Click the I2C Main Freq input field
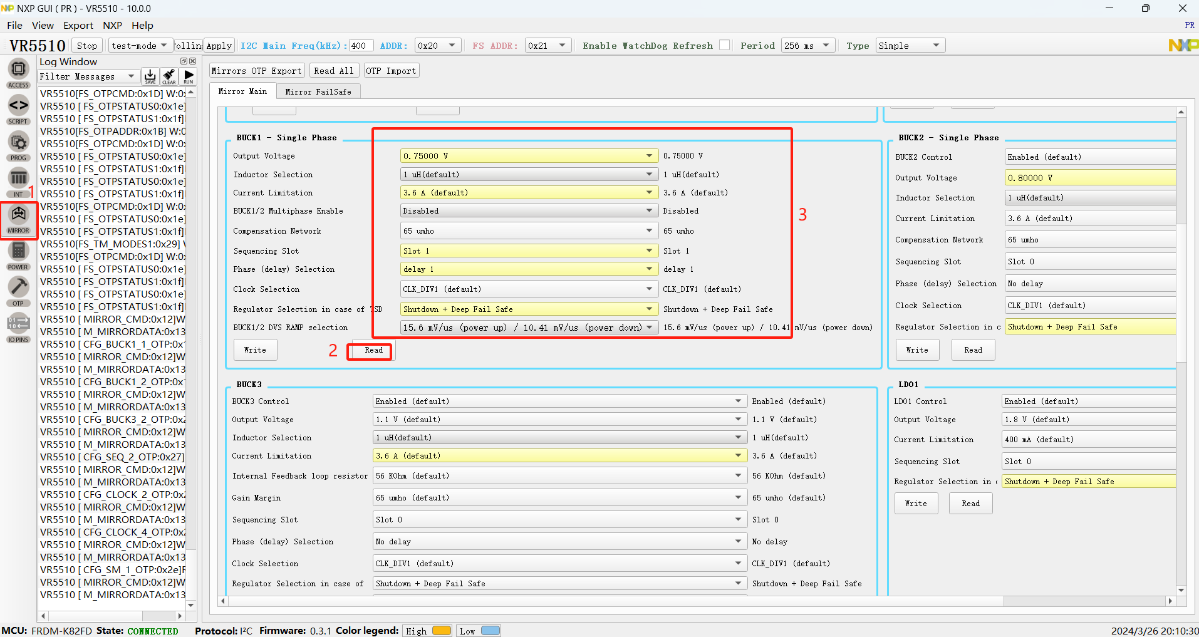Screen dimensions: 1199x637 pos(361,45)
